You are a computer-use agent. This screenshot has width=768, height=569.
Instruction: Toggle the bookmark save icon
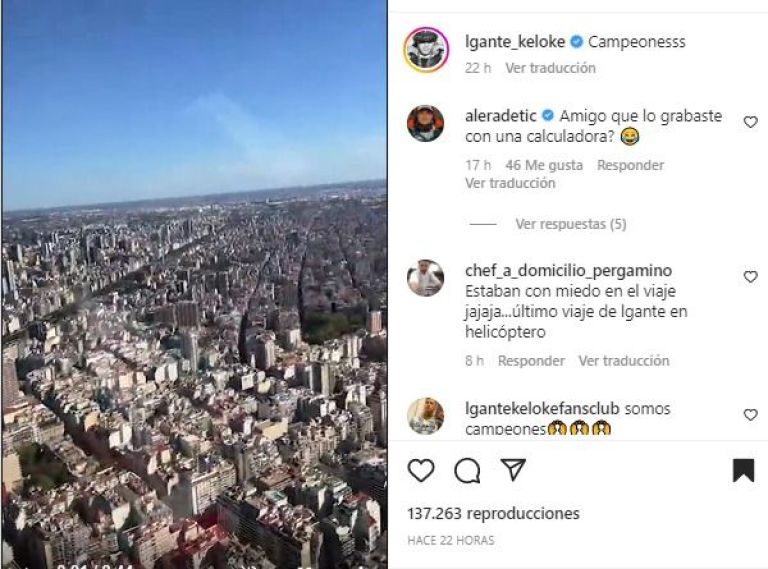[743, 470]
